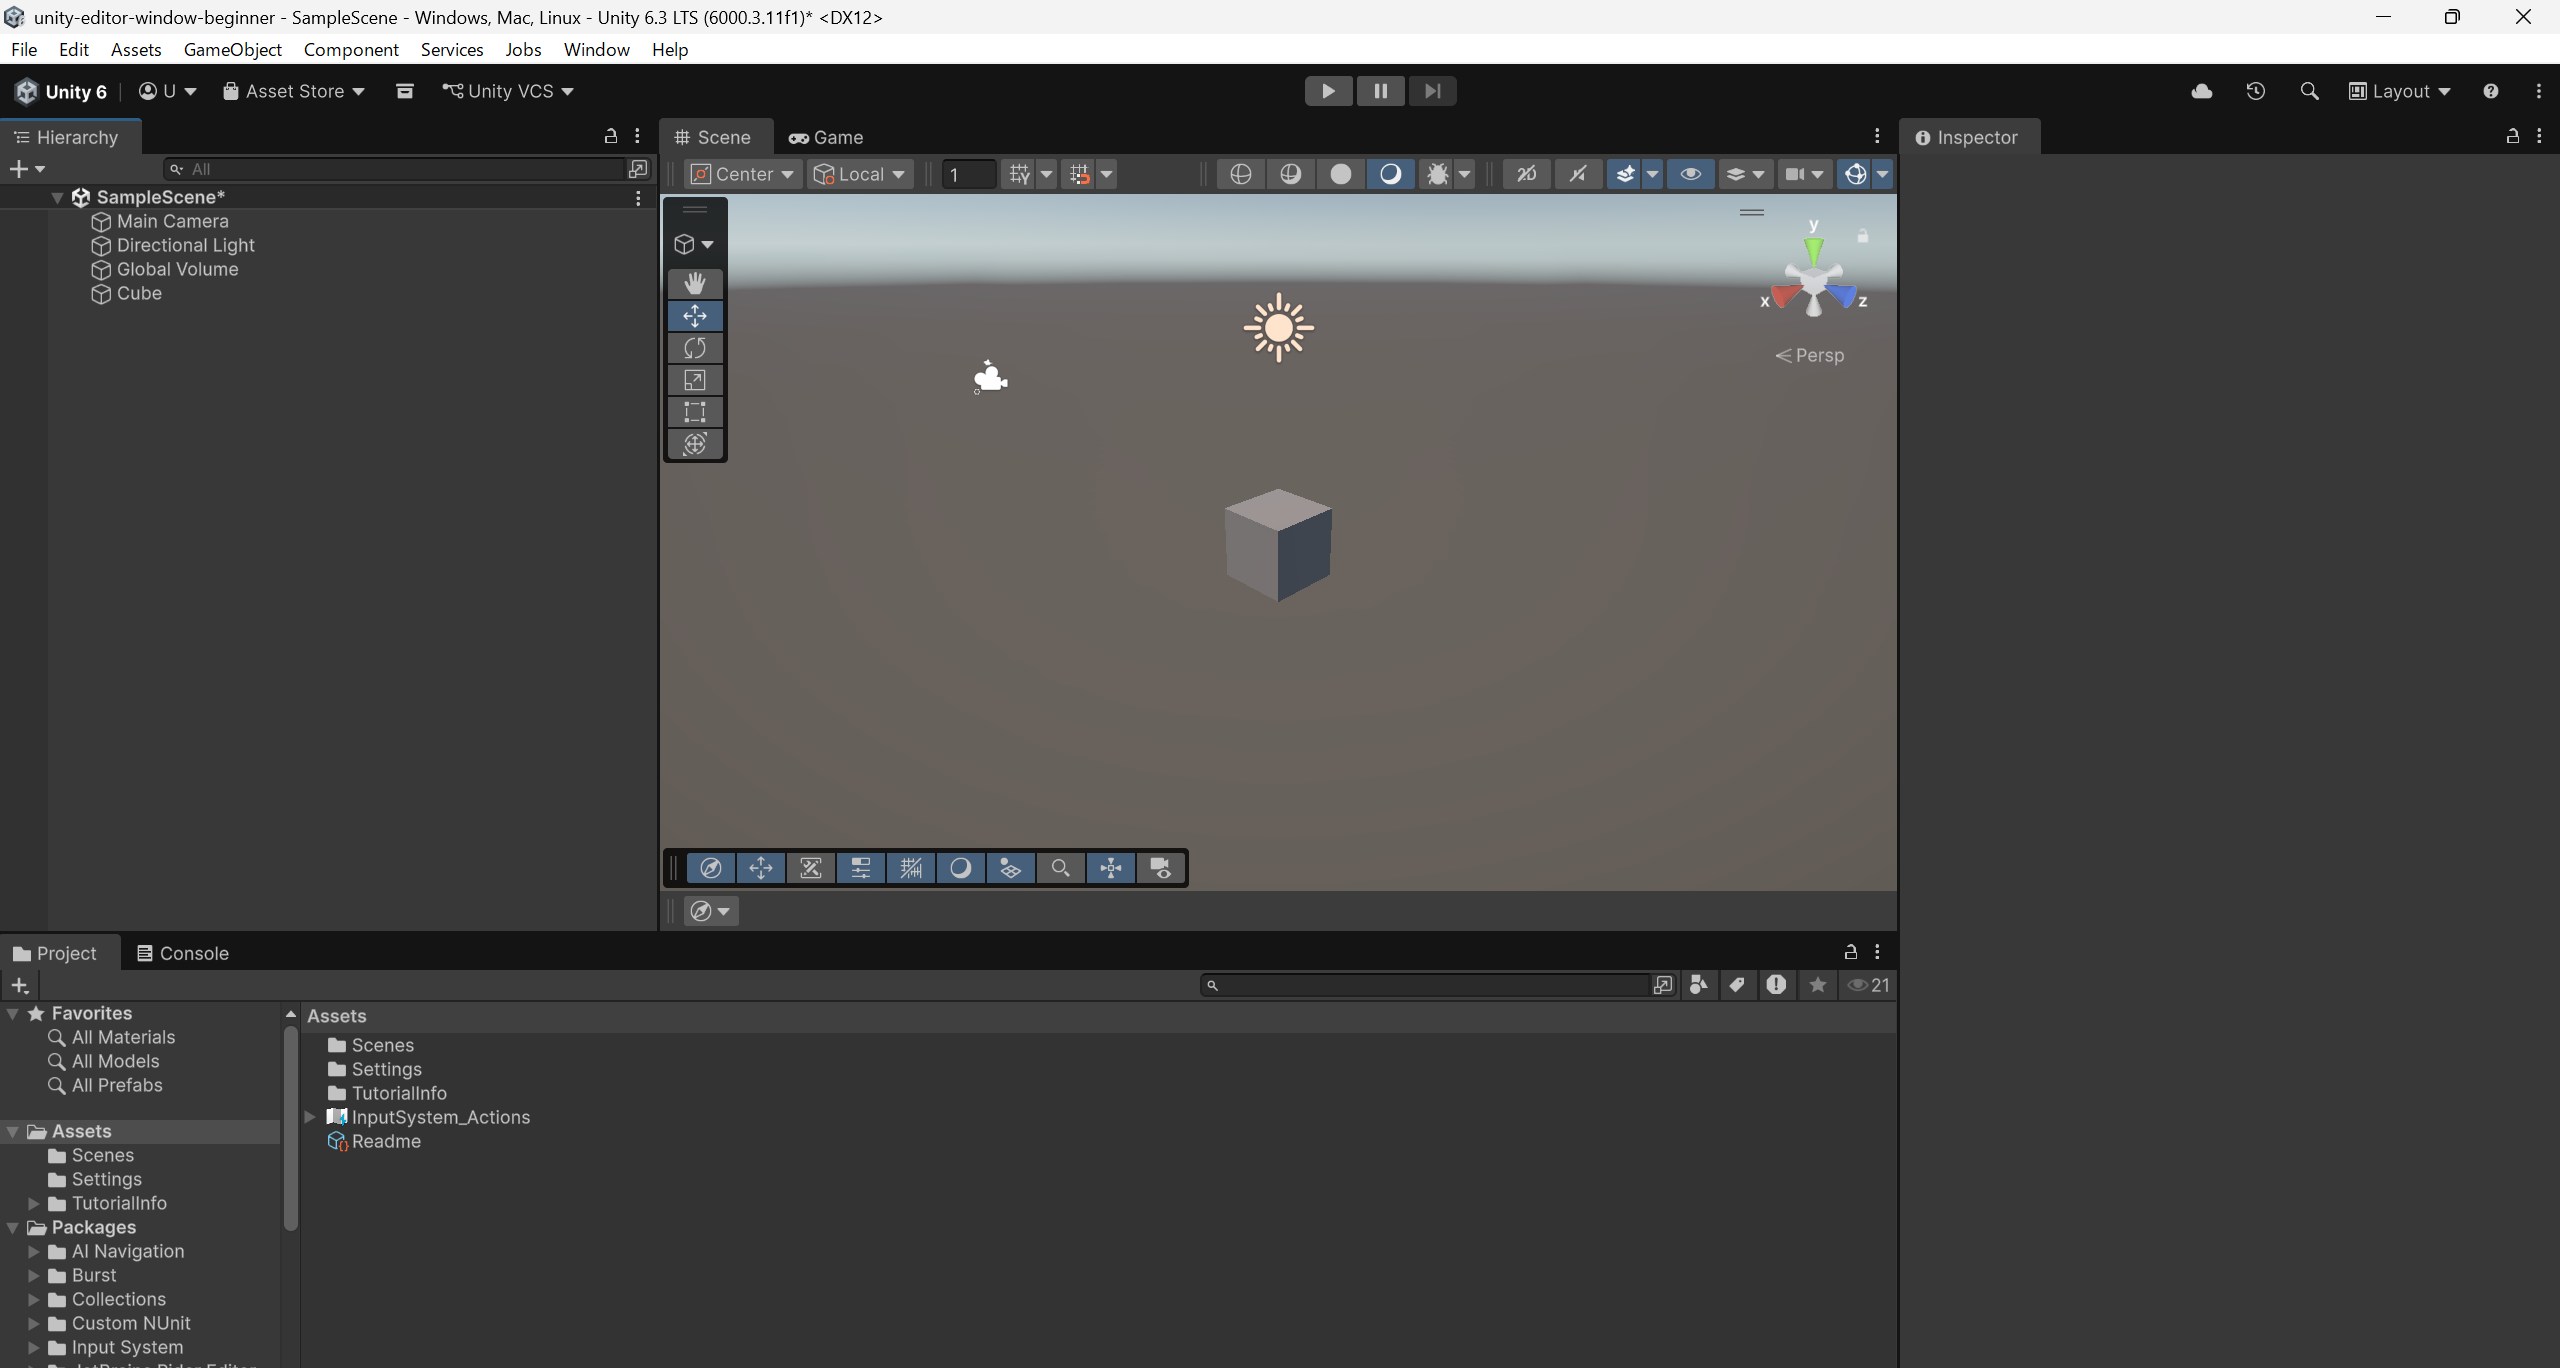Toggle 2D view mode in Scene
Viewport: 2560px width, 1368px height.
coord(1526,174)
